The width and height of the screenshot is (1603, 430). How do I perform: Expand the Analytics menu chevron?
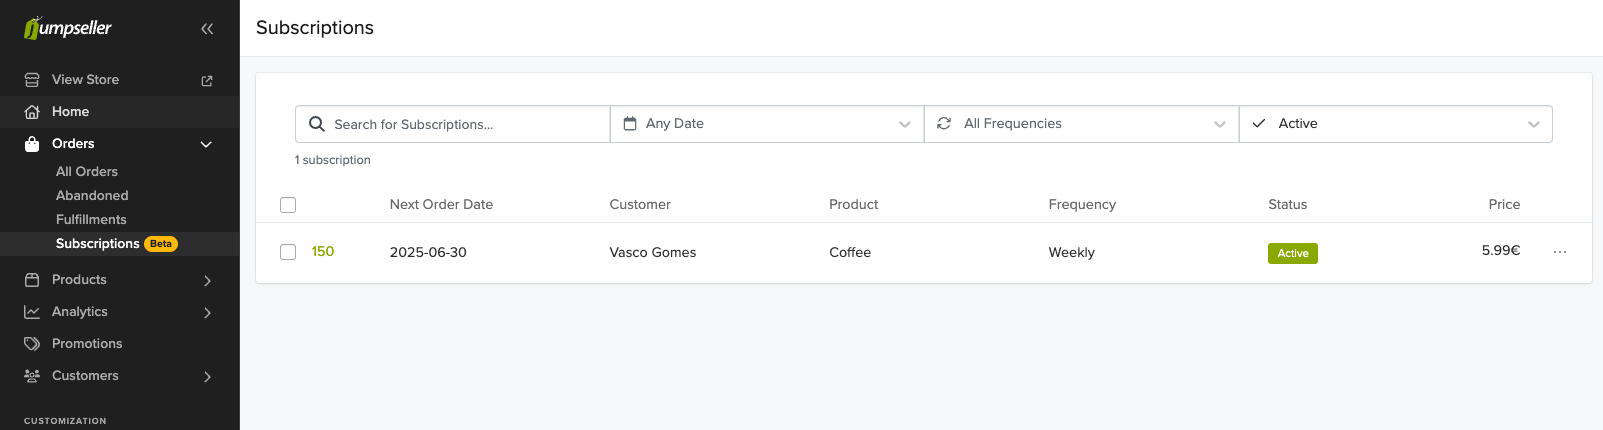pyautogui.click(x=207, y=313)
